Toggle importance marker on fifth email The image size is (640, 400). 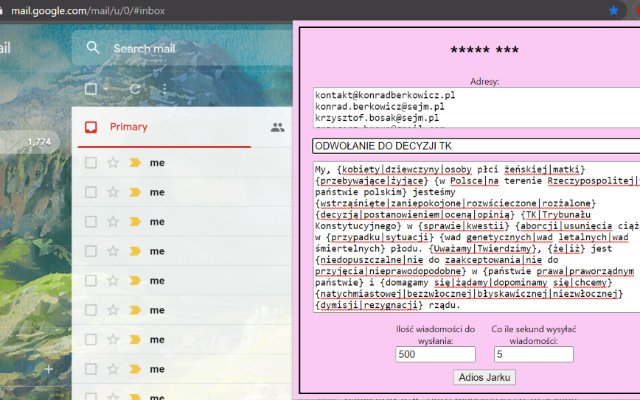tap(135, 280)
